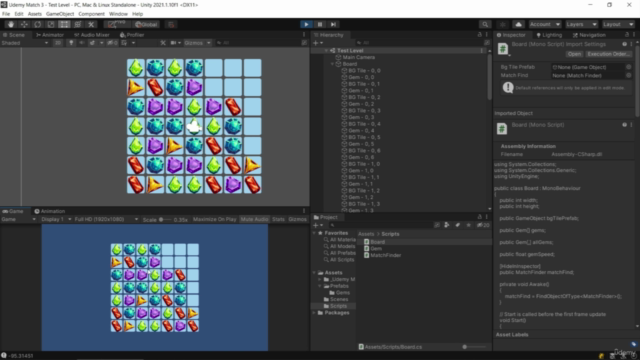This screenshot has width=640, height=360.
Task: Open the Account dropdown
Action: coord(544,24)
